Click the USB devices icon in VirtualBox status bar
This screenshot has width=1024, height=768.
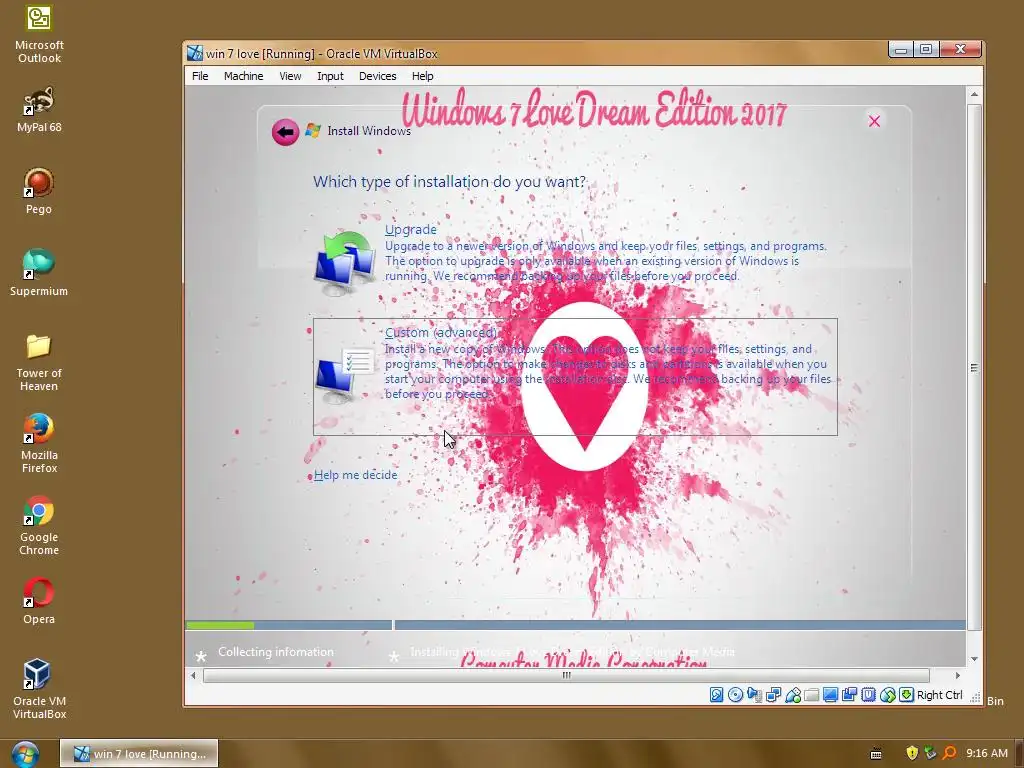pos(793,695)
